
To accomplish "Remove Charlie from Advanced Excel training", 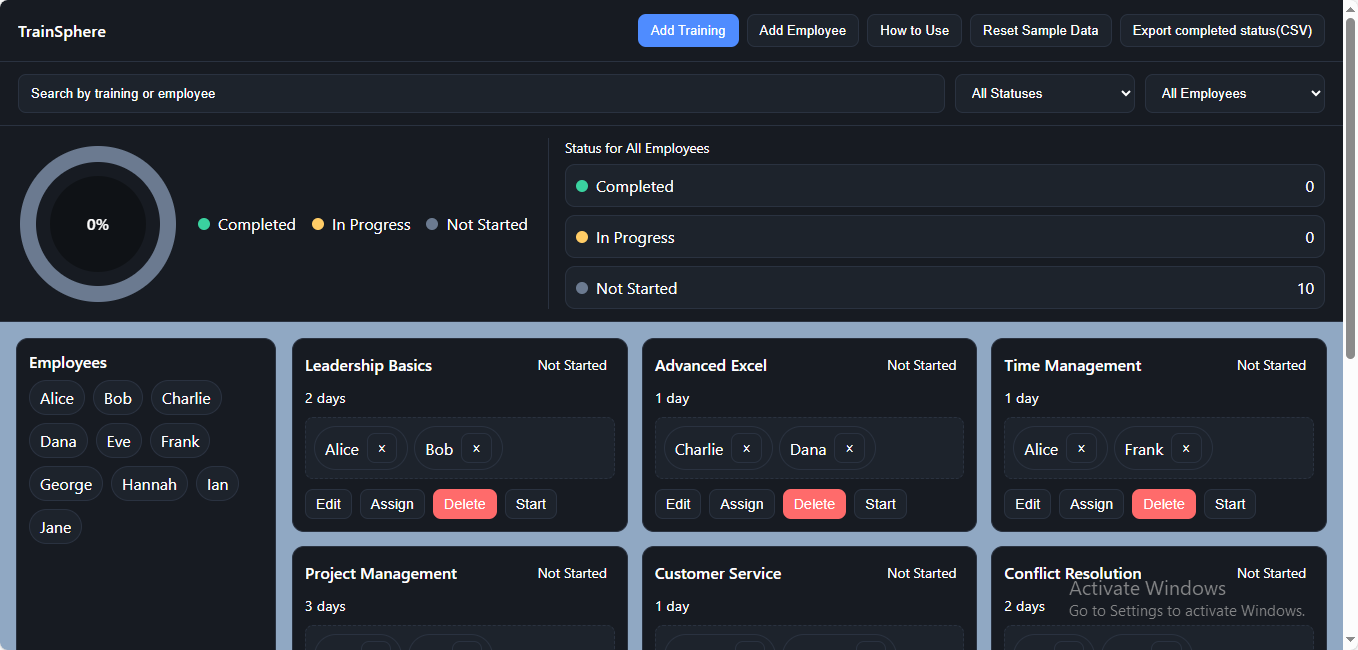I will coord(745,449).
